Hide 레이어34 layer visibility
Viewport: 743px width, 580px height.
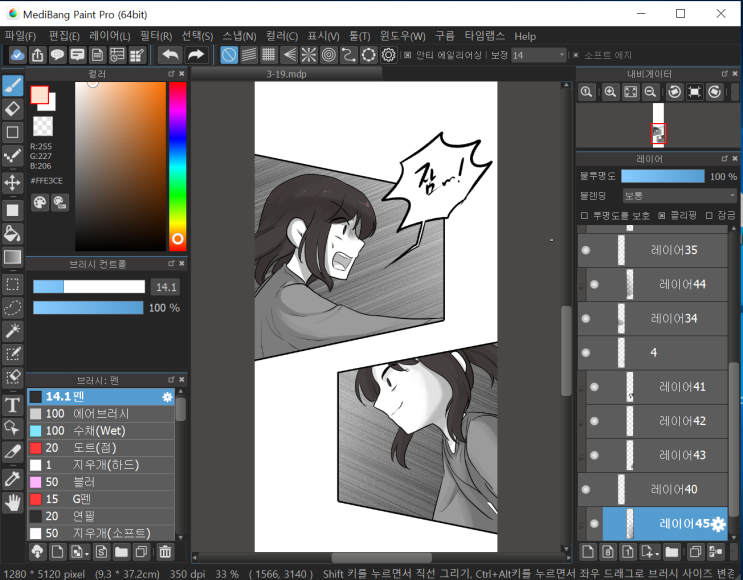click(x=586, y=318)
